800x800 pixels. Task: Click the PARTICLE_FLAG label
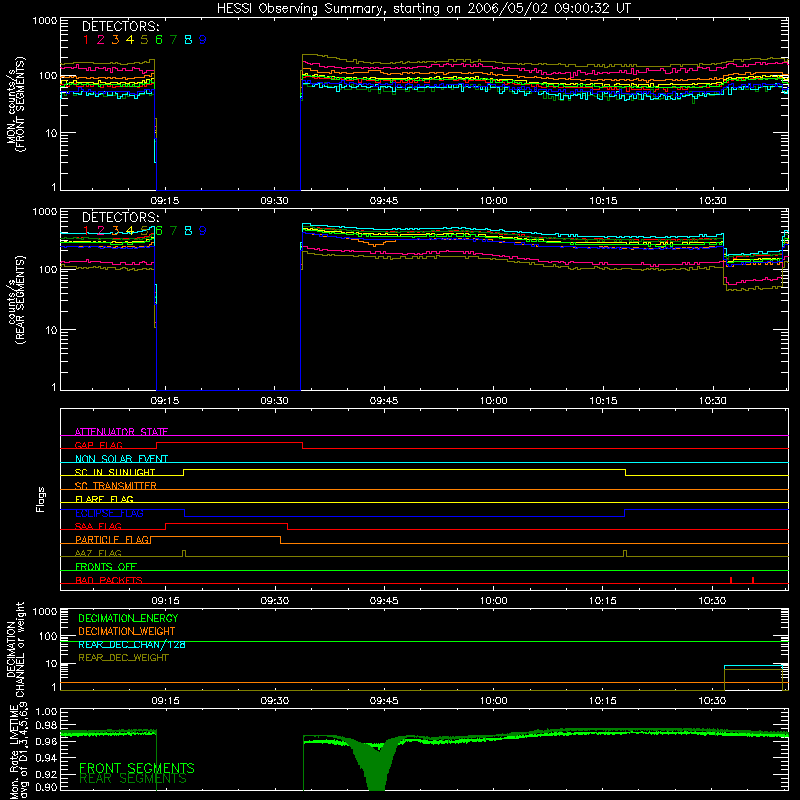pos(112,539)
